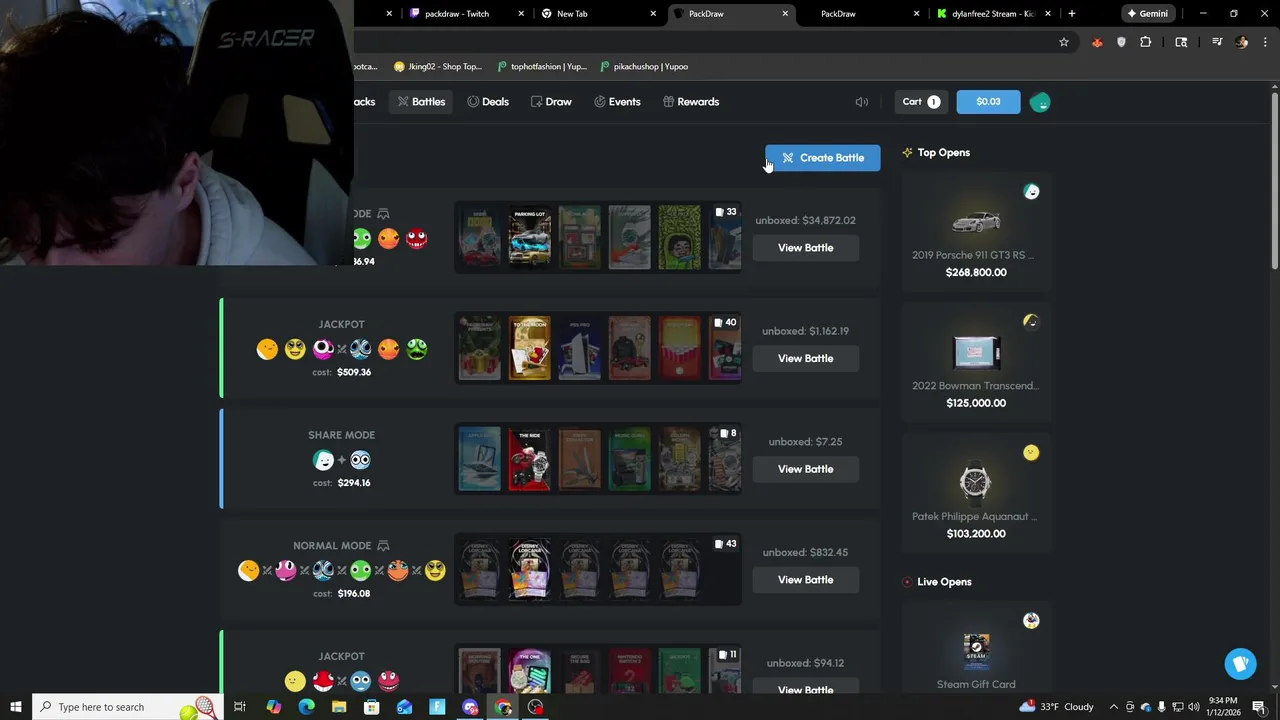The width and height of the screenshot is (1280, 720).
Task: Click the 33 pack count badge
Action: pyautogui.click(x=726, y=212)
